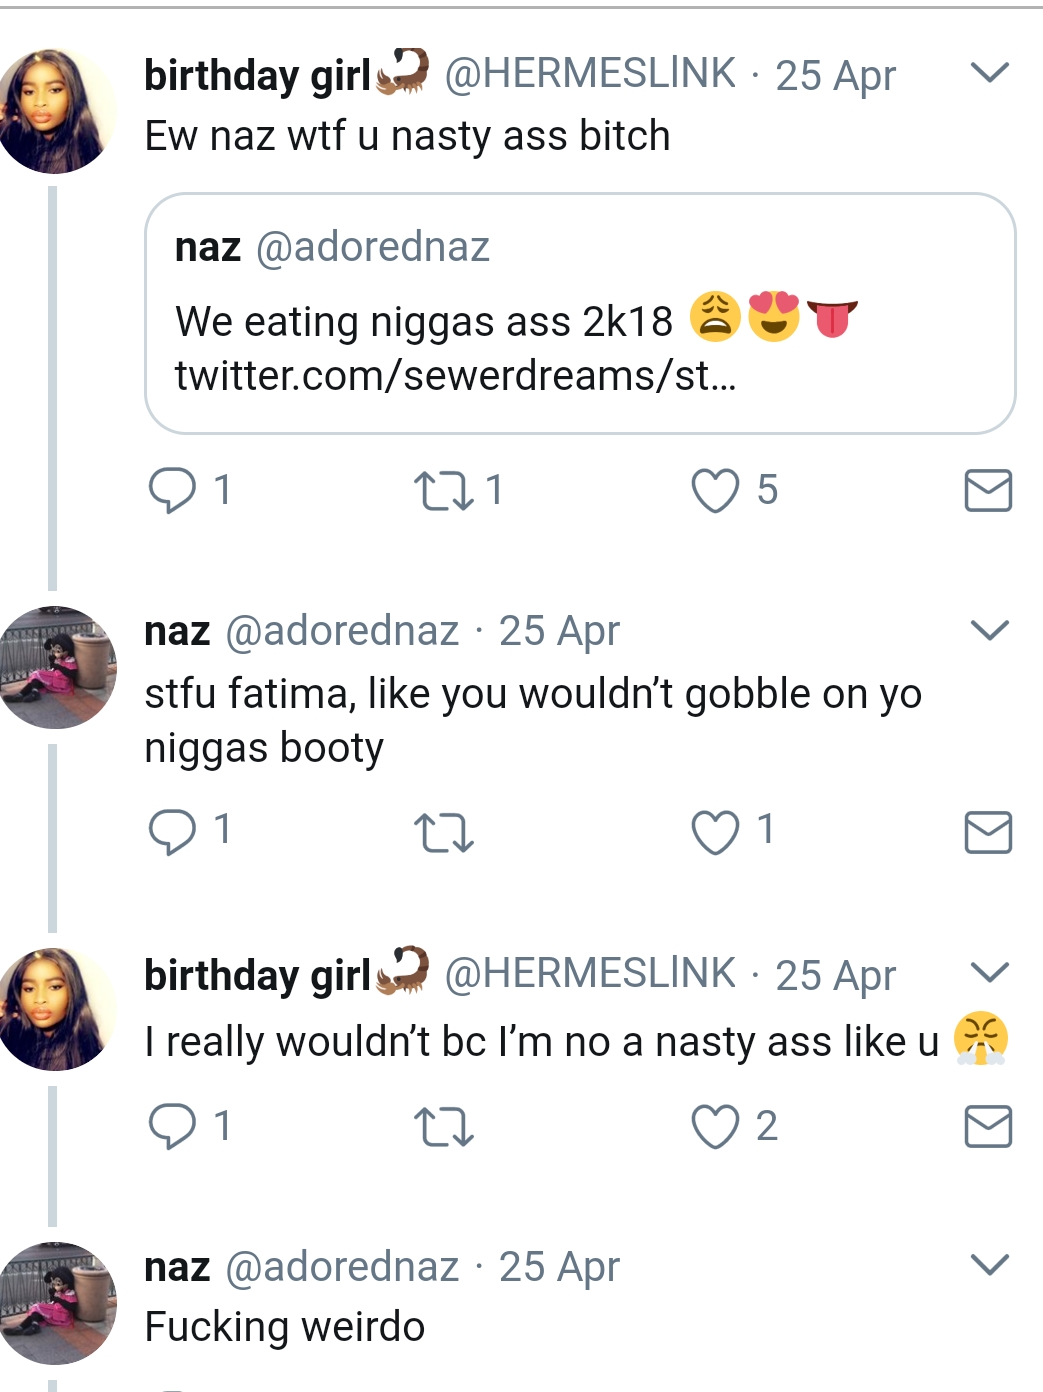The height and width of the screenshot is (1392, 1043).
Task: Like naz's "stfu fatima" tweet
Action: pos(716,832)
